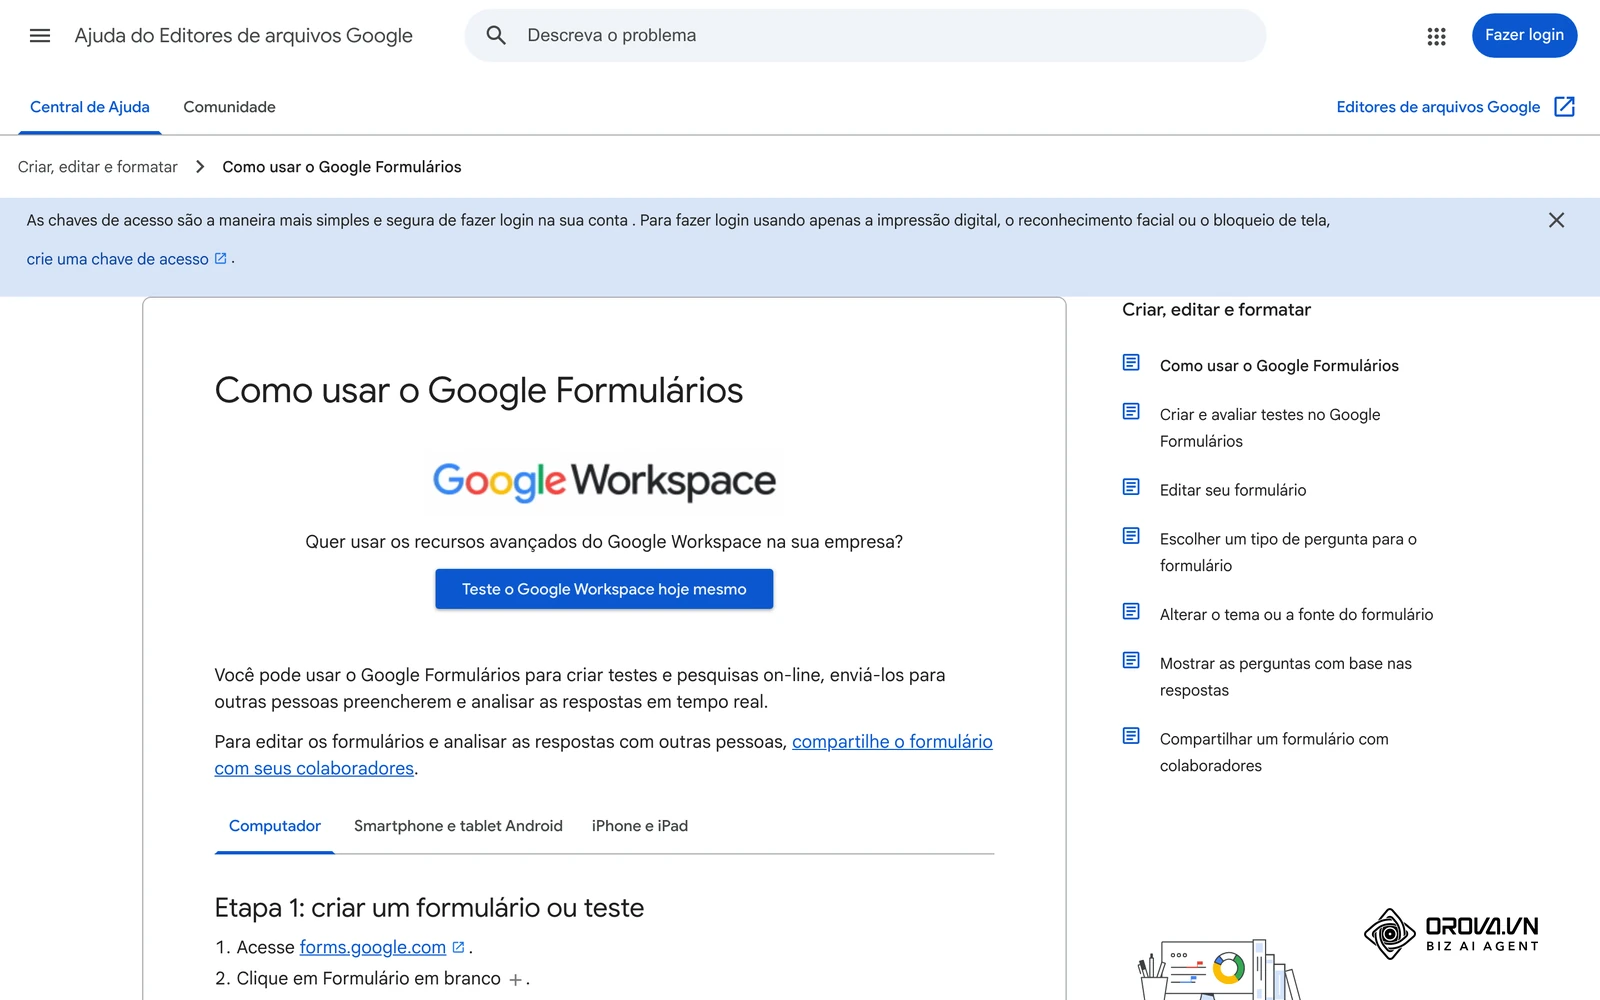Select the Smartphone e tablet Android tab

coord(458,826)
